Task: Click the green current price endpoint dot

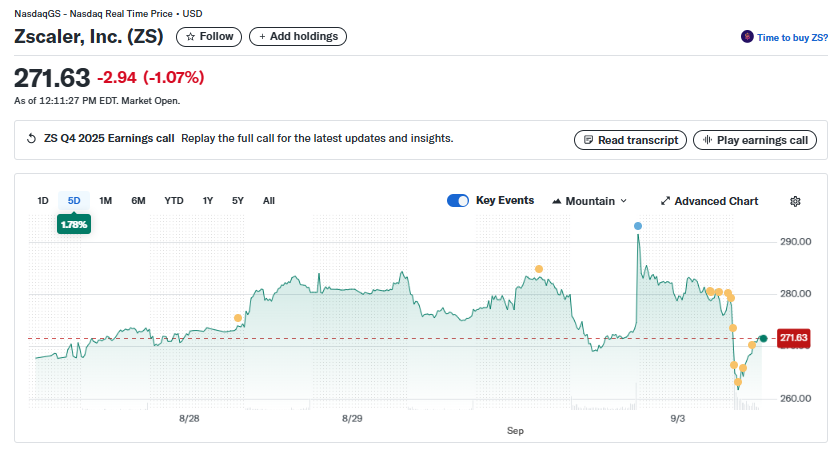Action: (x=763, y=339)
